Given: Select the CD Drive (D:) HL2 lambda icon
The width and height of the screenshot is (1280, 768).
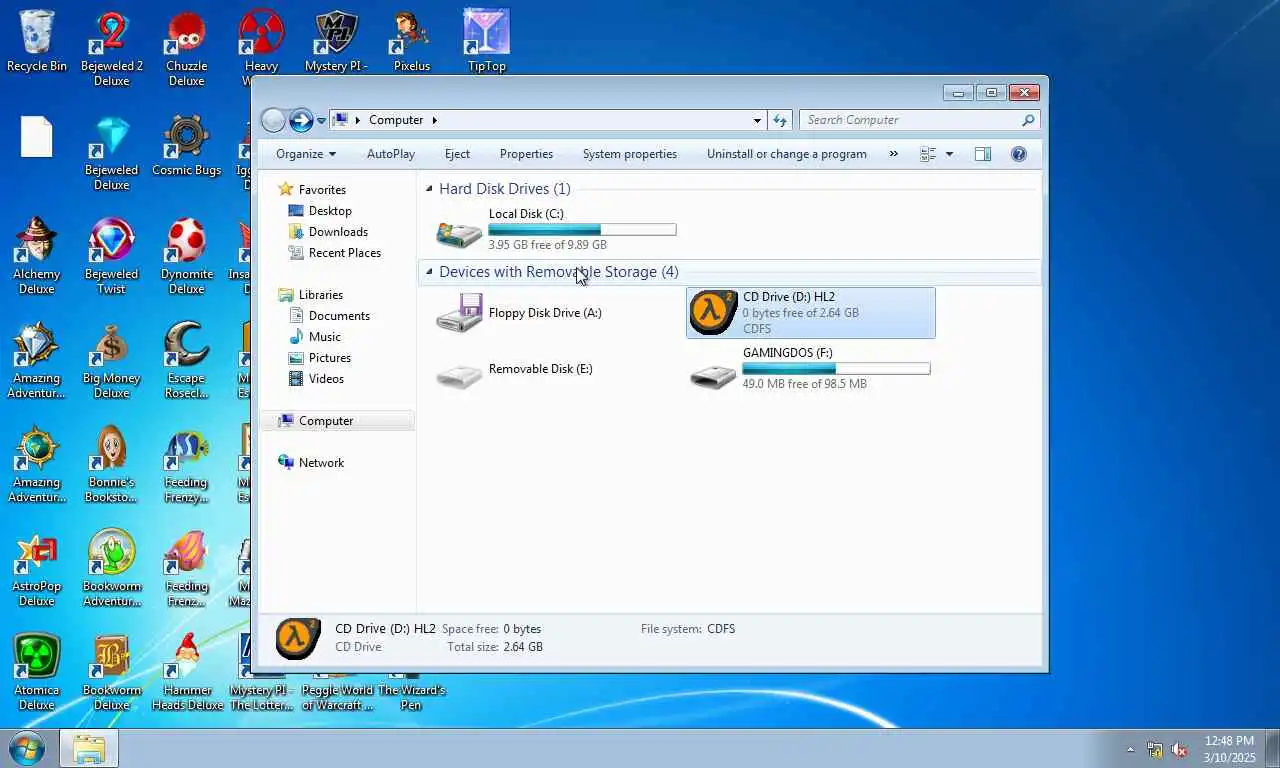Looking at the screenshot, I should 713,313.
